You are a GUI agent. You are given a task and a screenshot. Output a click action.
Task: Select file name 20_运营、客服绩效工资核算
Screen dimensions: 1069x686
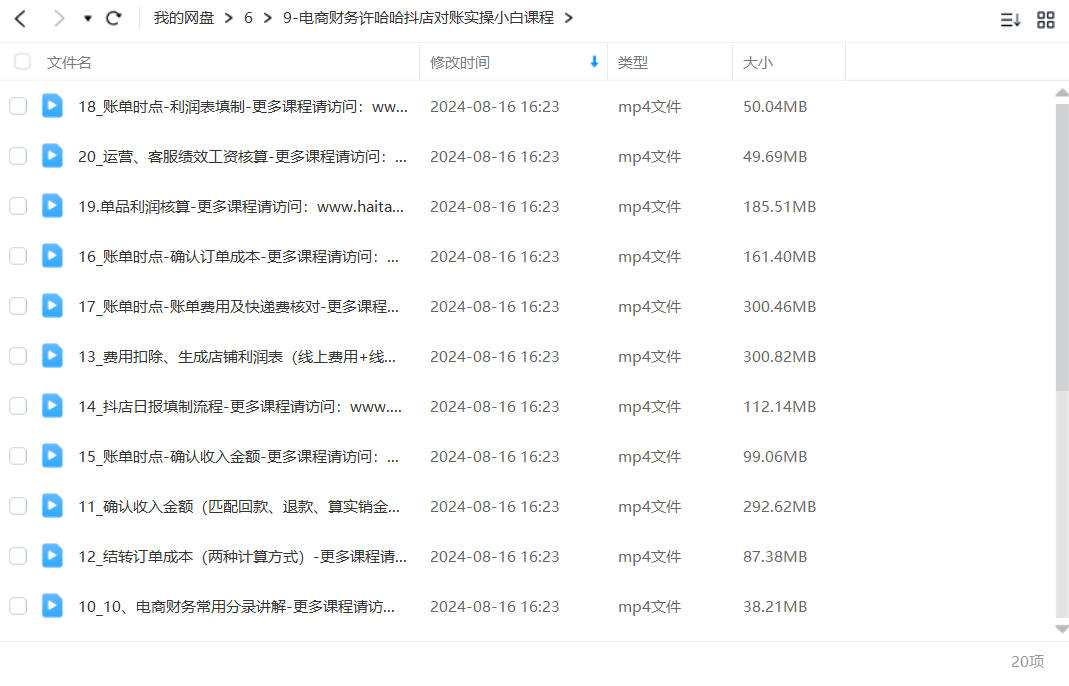242,157
